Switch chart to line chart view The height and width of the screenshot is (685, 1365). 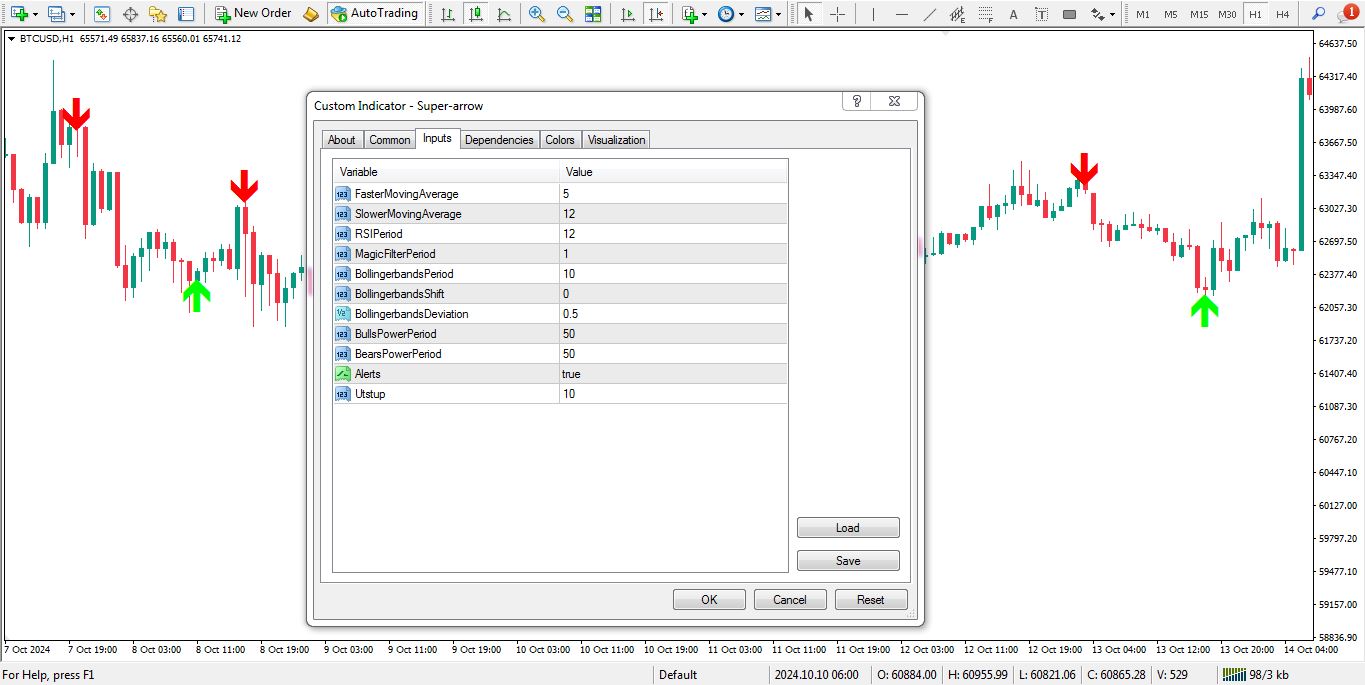[504, 14]
